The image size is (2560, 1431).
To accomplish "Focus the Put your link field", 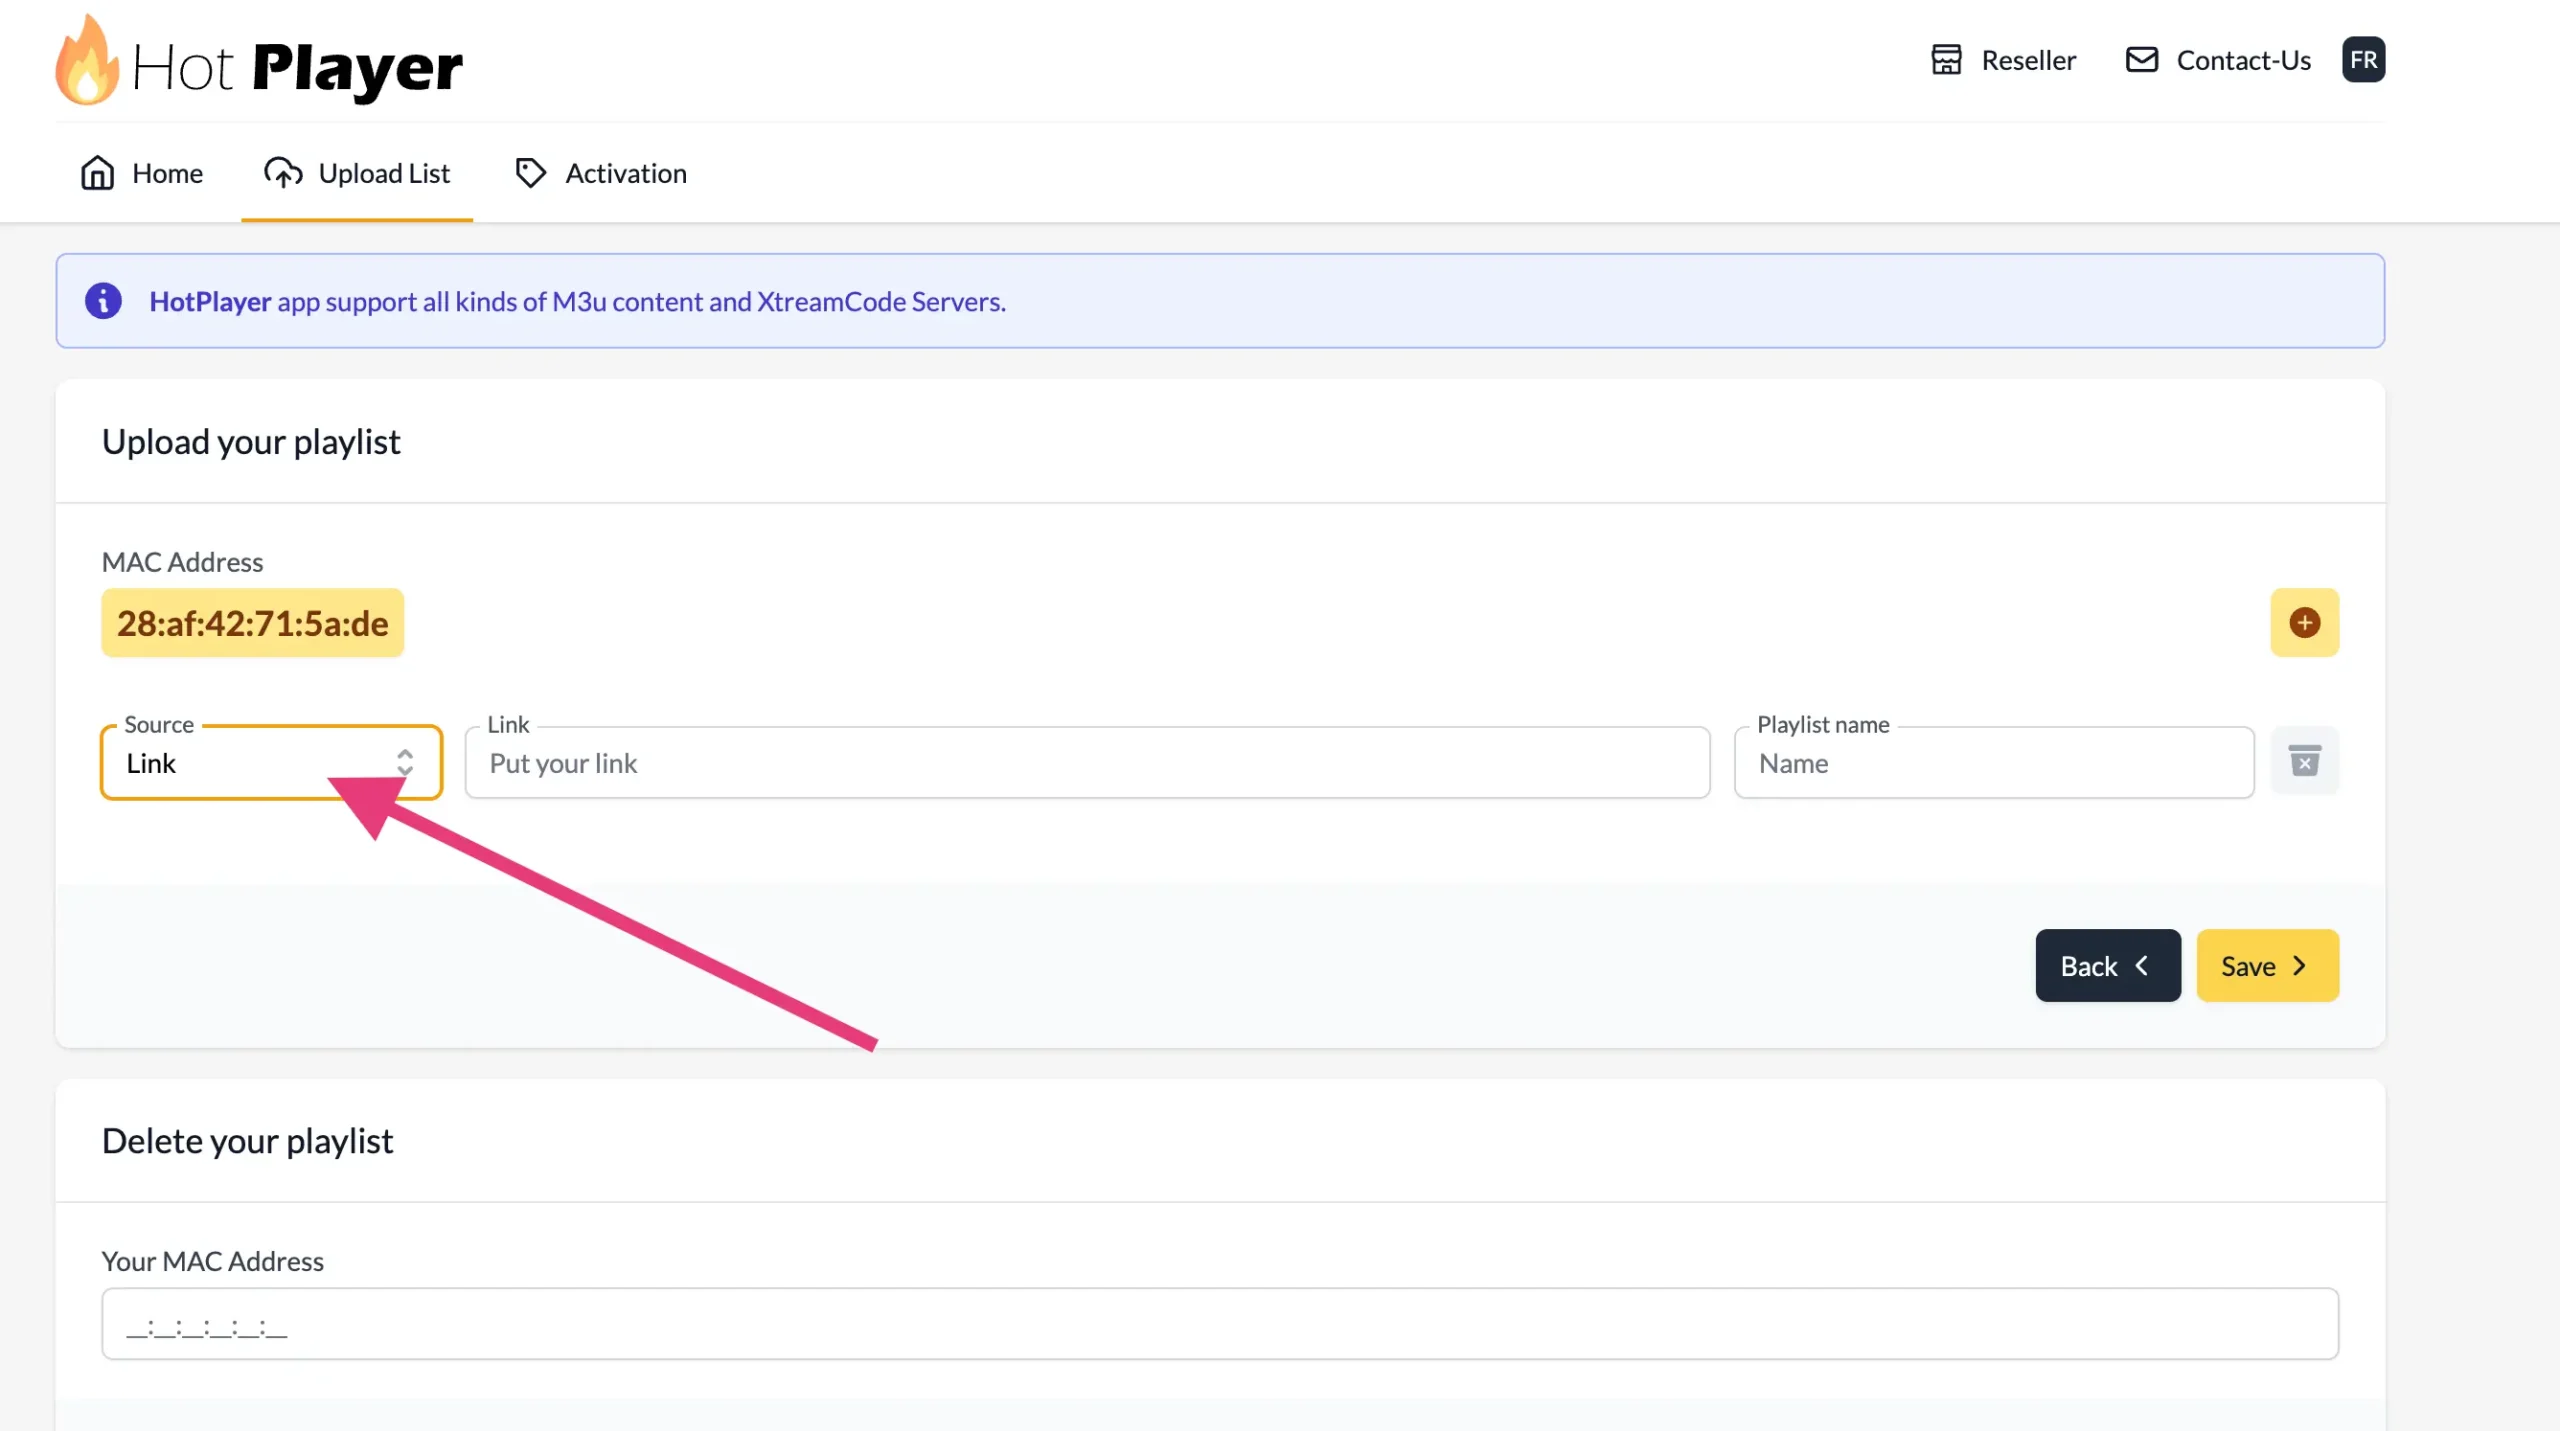I will point(1087,763).
